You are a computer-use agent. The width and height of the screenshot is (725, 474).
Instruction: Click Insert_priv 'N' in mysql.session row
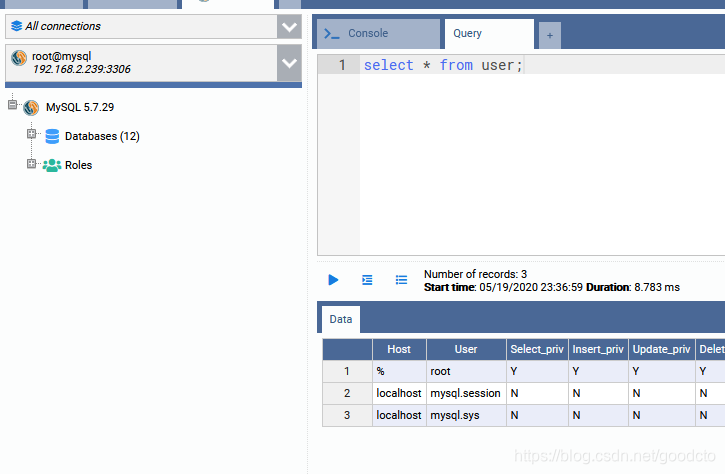coord(598,393)
